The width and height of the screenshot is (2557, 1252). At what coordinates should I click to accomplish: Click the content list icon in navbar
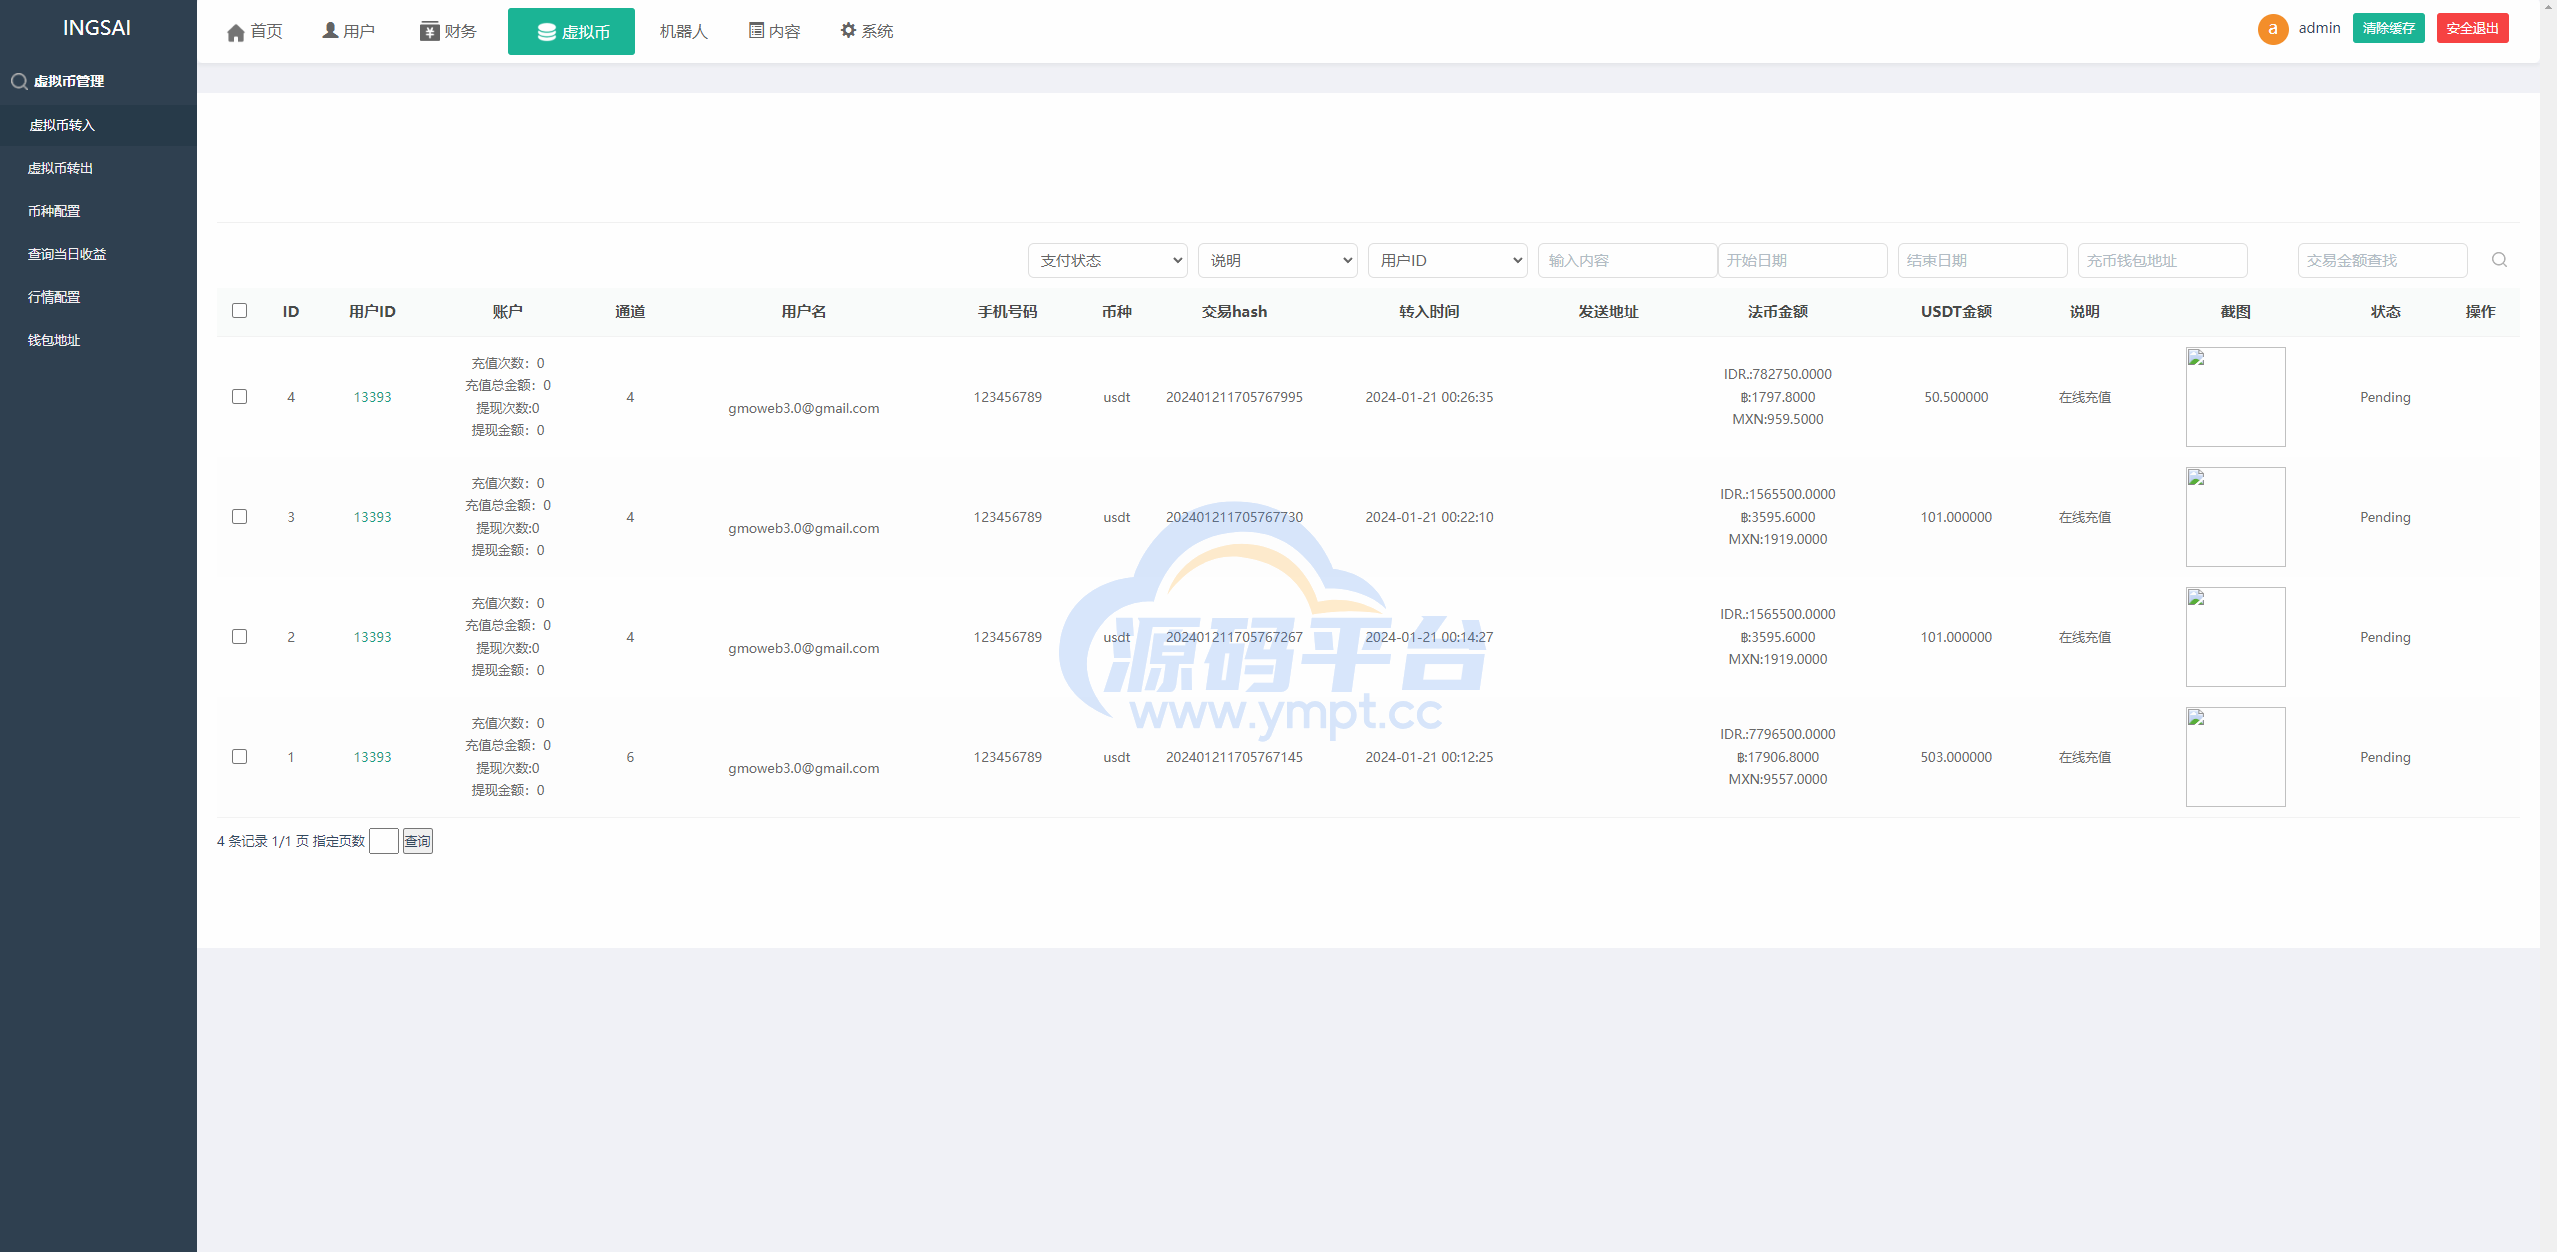click(756, 31)
